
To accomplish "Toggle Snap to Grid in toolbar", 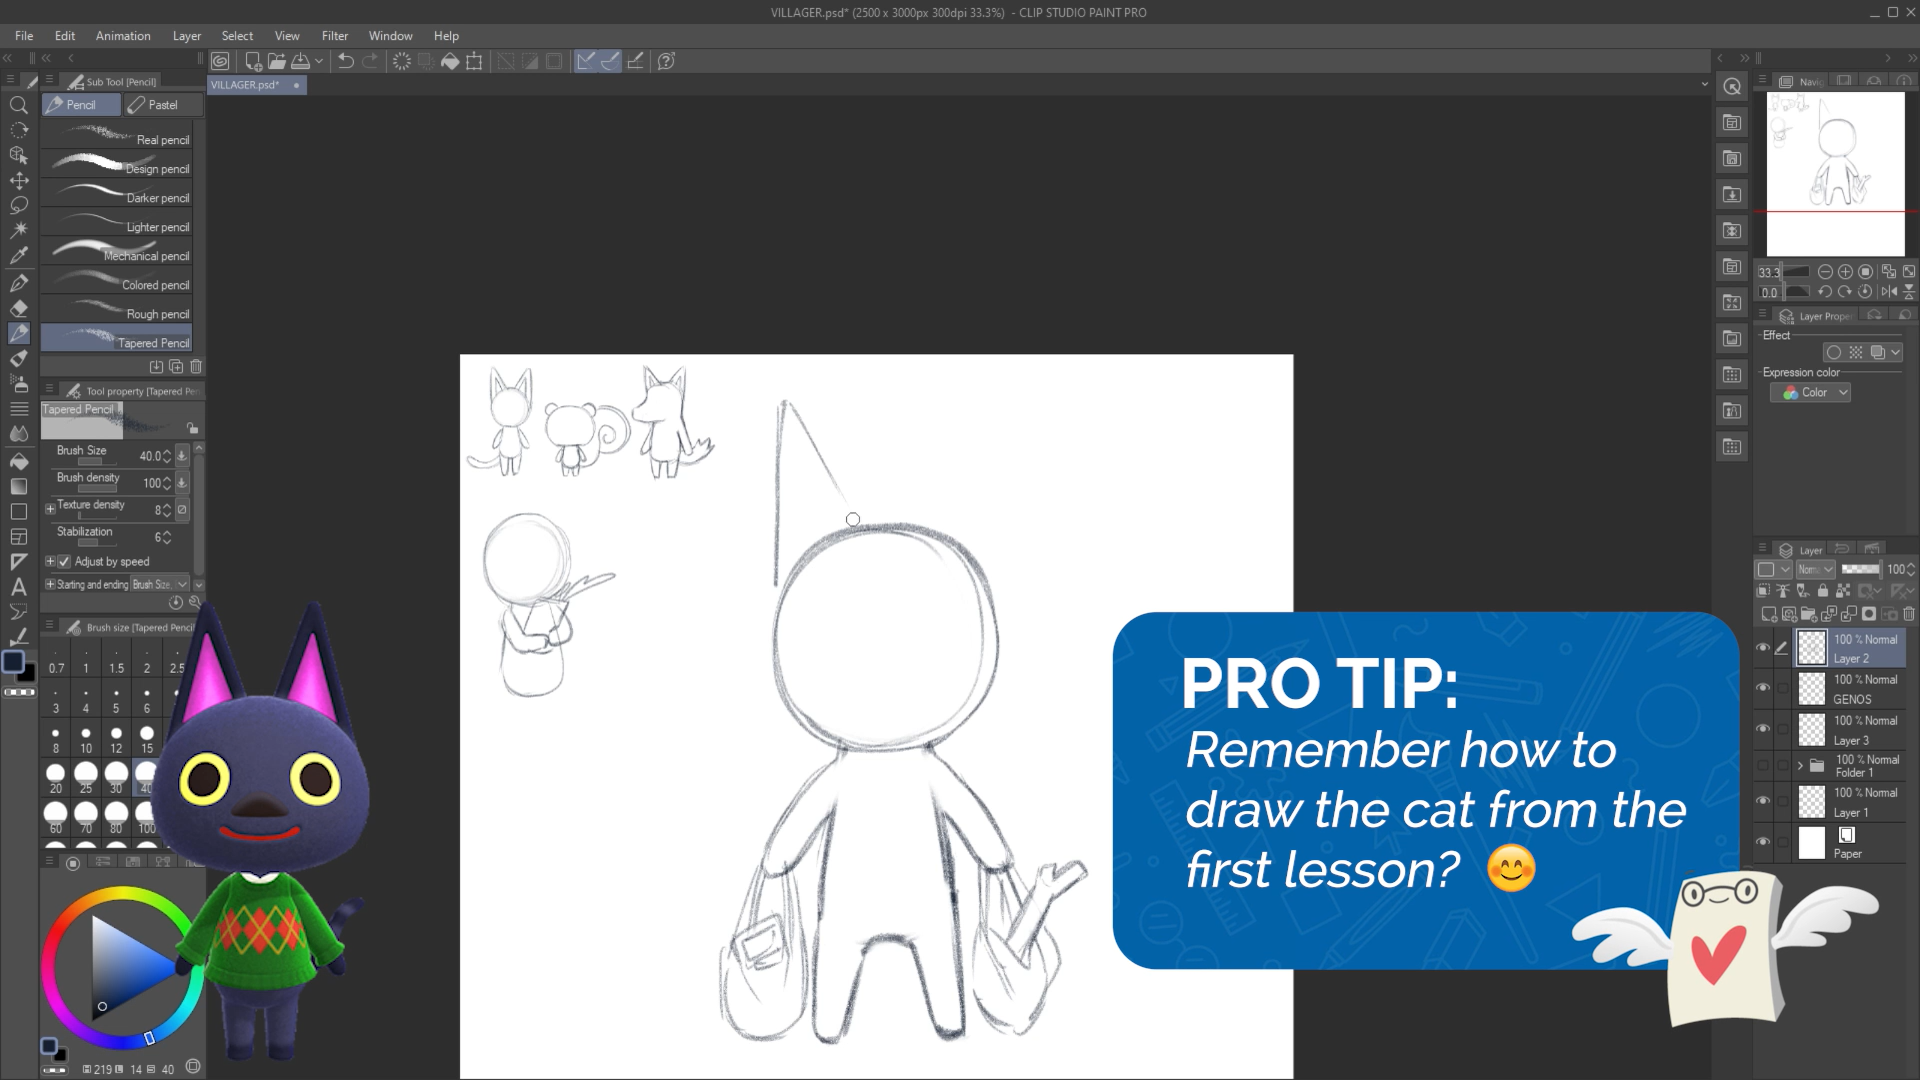I will click(x=634, y=61).
